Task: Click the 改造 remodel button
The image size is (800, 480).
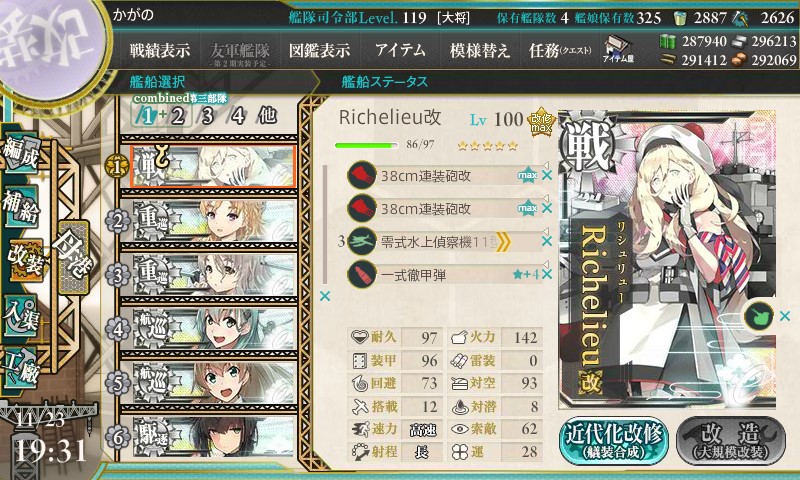Action: click(731, 441)
